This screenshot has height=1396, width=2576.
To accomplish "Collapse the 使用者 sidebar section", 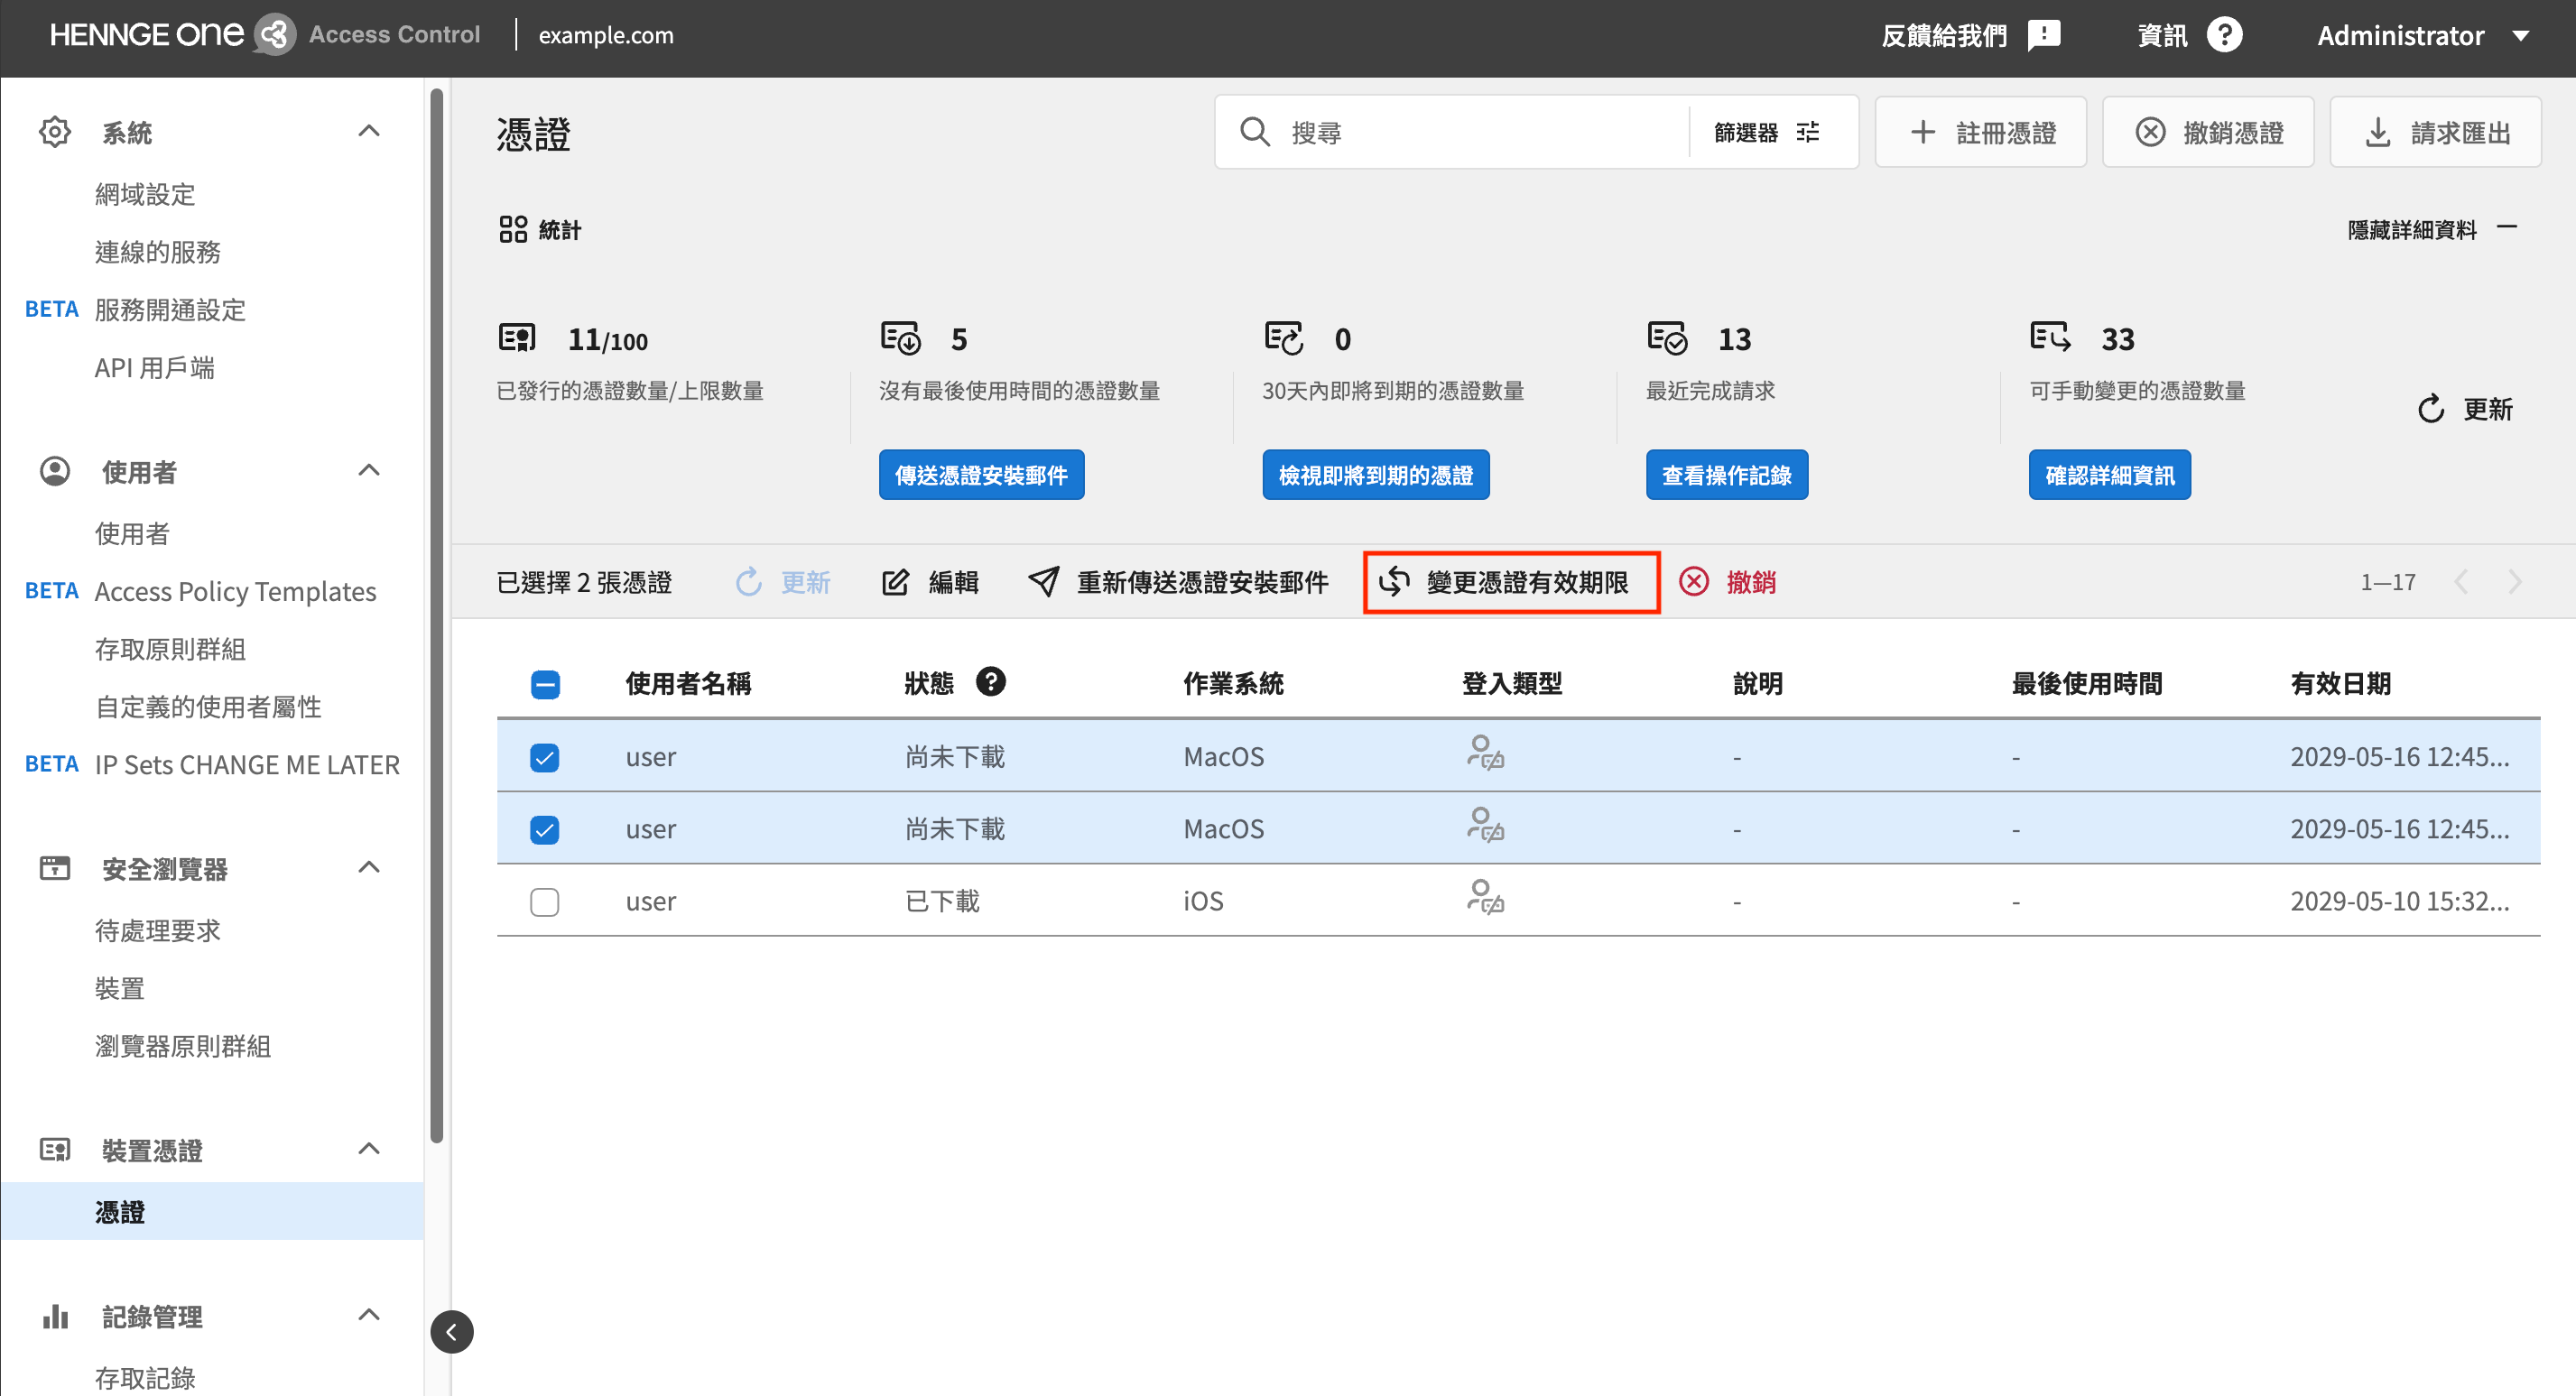I will (369, 470).
